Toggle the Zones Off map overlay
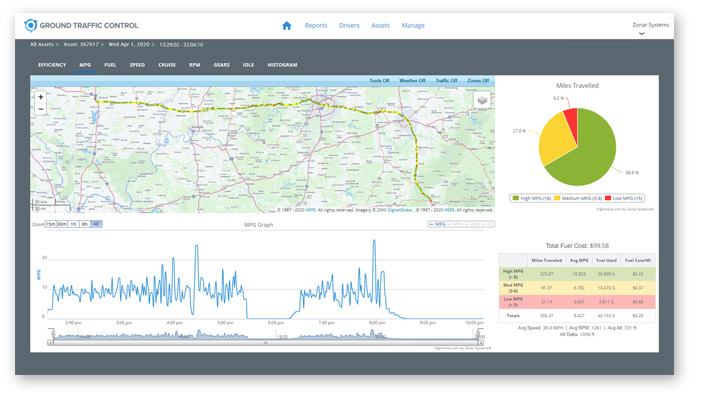The height and width of the screenshot is (400, 720). pyautogui.click(x=478, y=81)
